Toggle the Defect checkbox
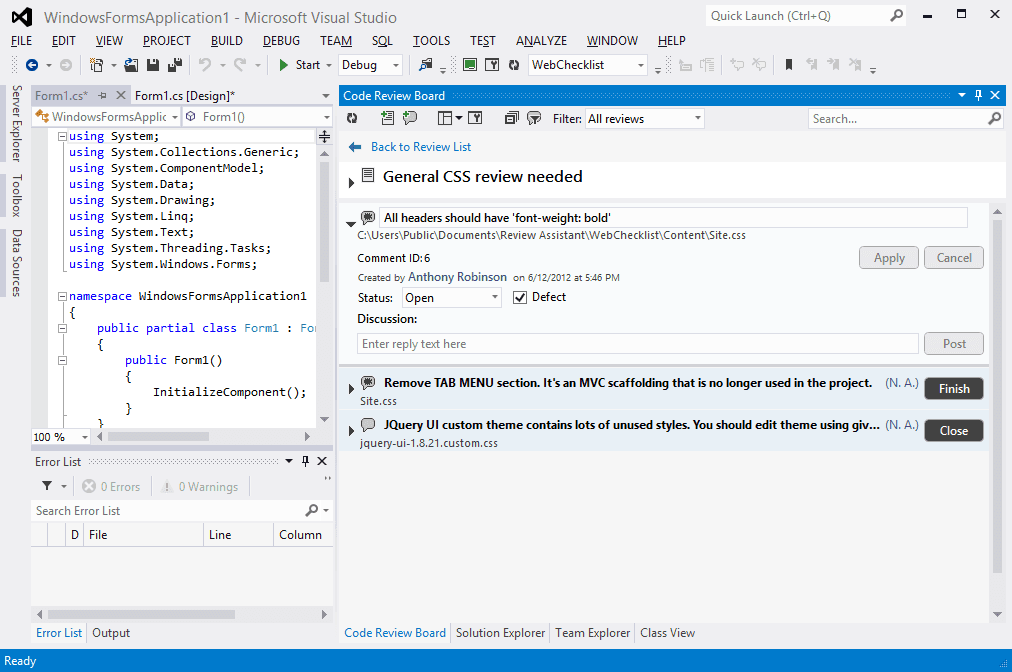1012x672 pixels. 520,298
